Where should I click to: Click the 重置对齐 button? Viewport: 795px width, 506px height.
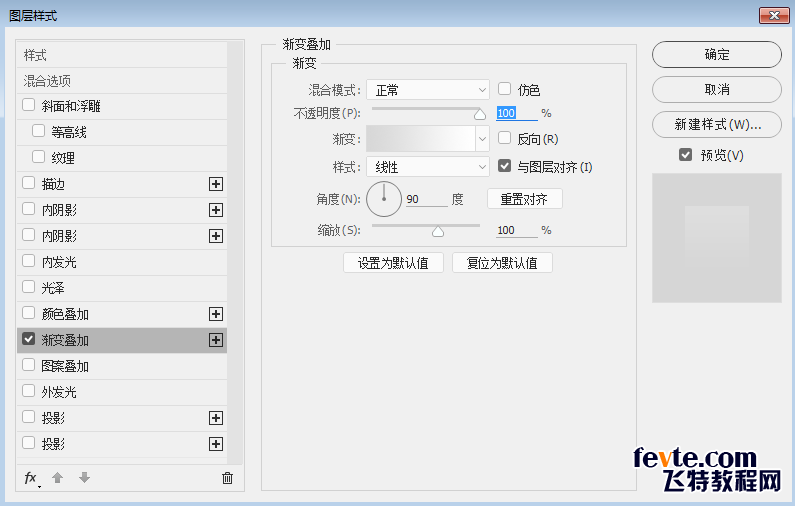point(524,199)
